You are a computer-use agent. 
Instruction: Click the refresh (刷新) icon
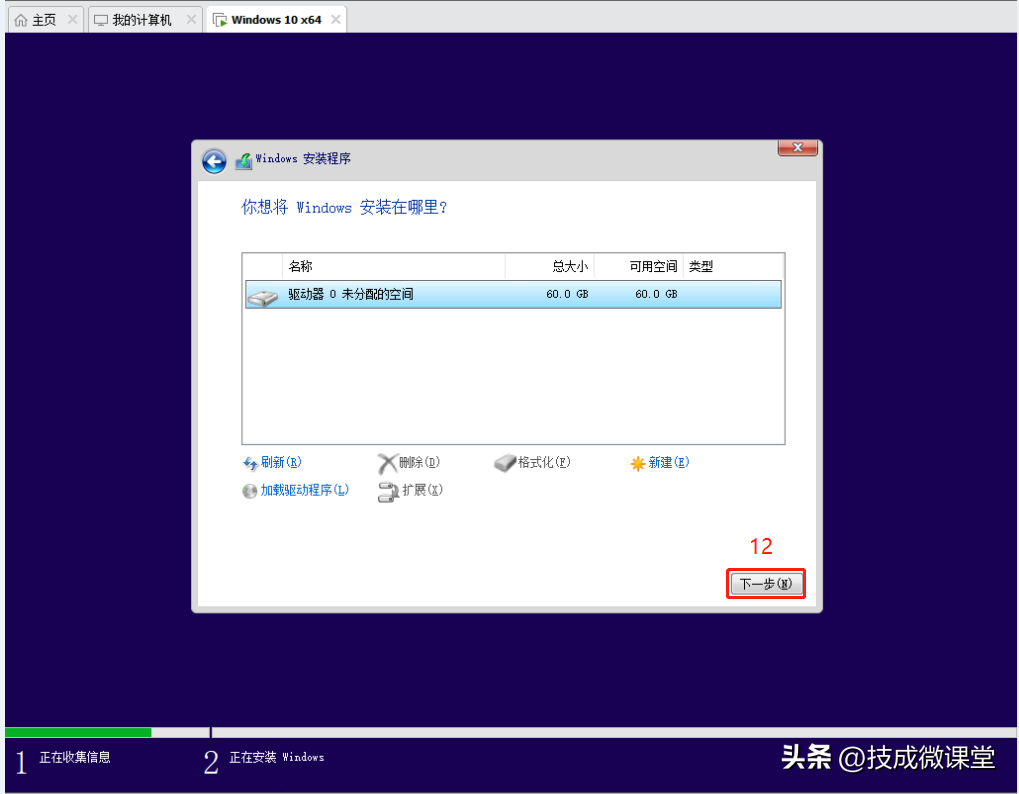click(250, 463)
